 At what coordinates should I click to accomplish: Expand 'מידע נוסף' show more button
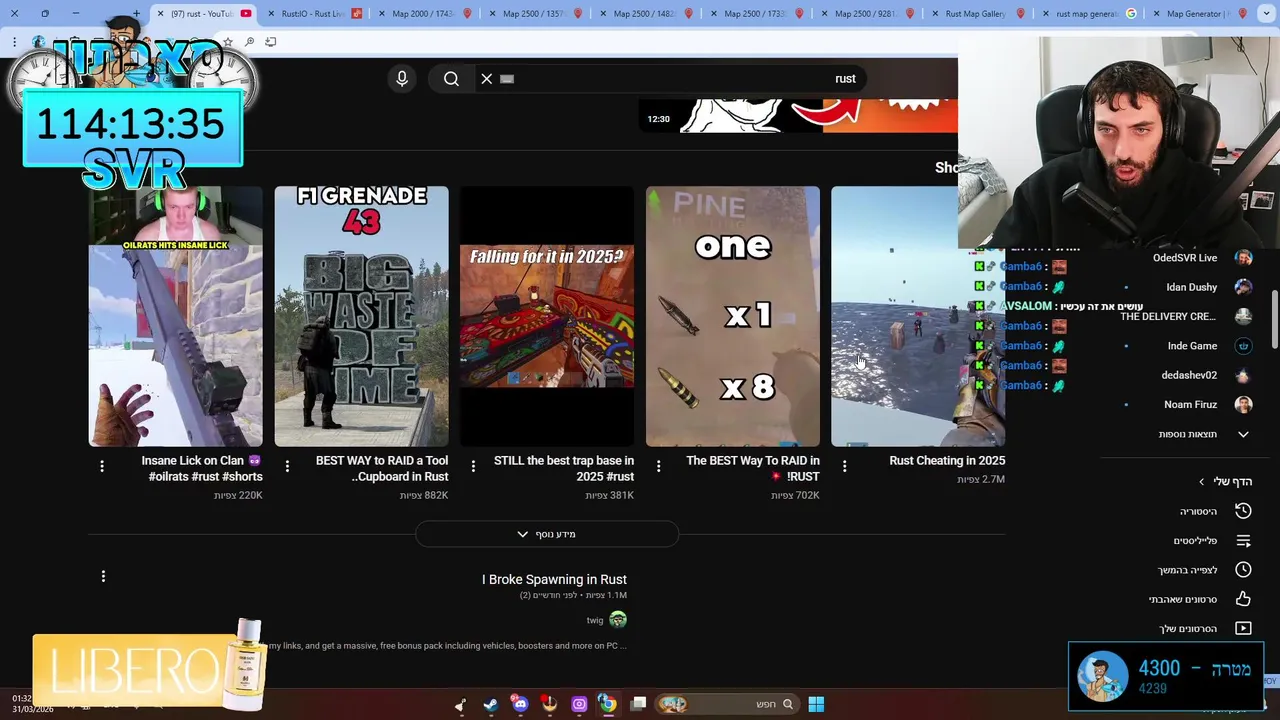(x=547, y=534)
